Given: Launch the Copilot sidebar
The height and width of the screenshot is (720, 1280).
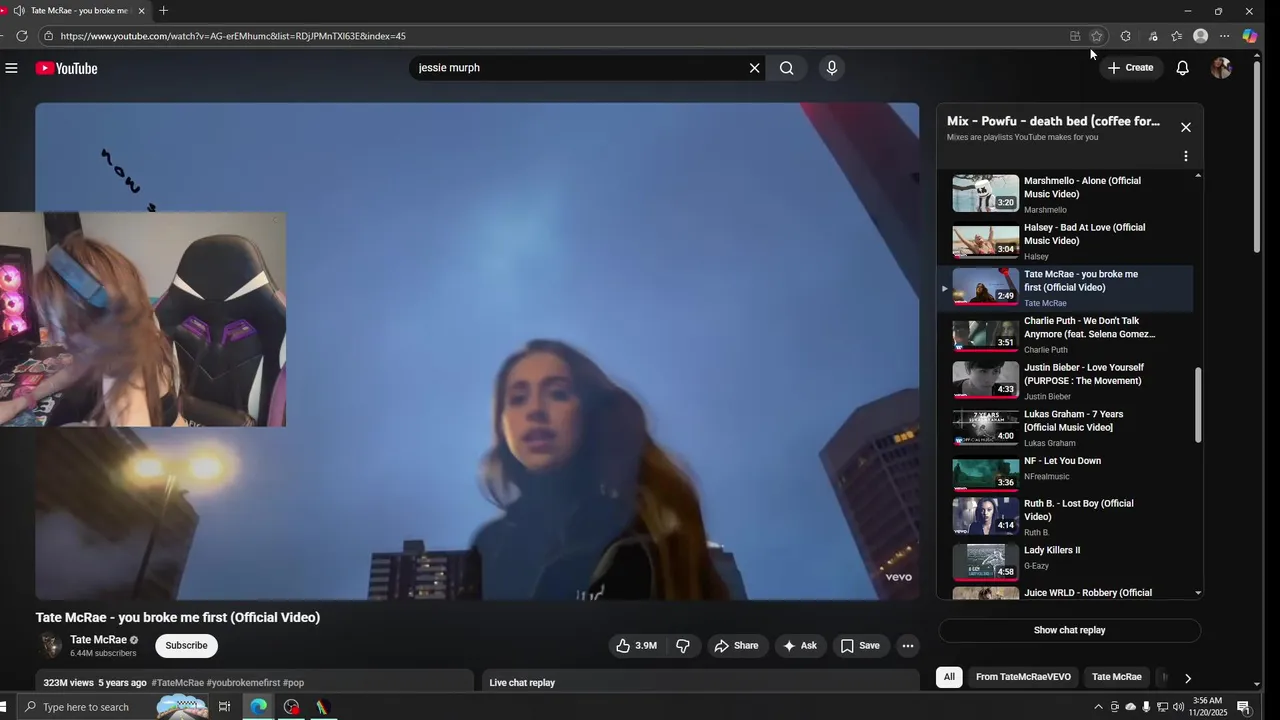Looking at the screenshot, I should tap(1250, 36).
